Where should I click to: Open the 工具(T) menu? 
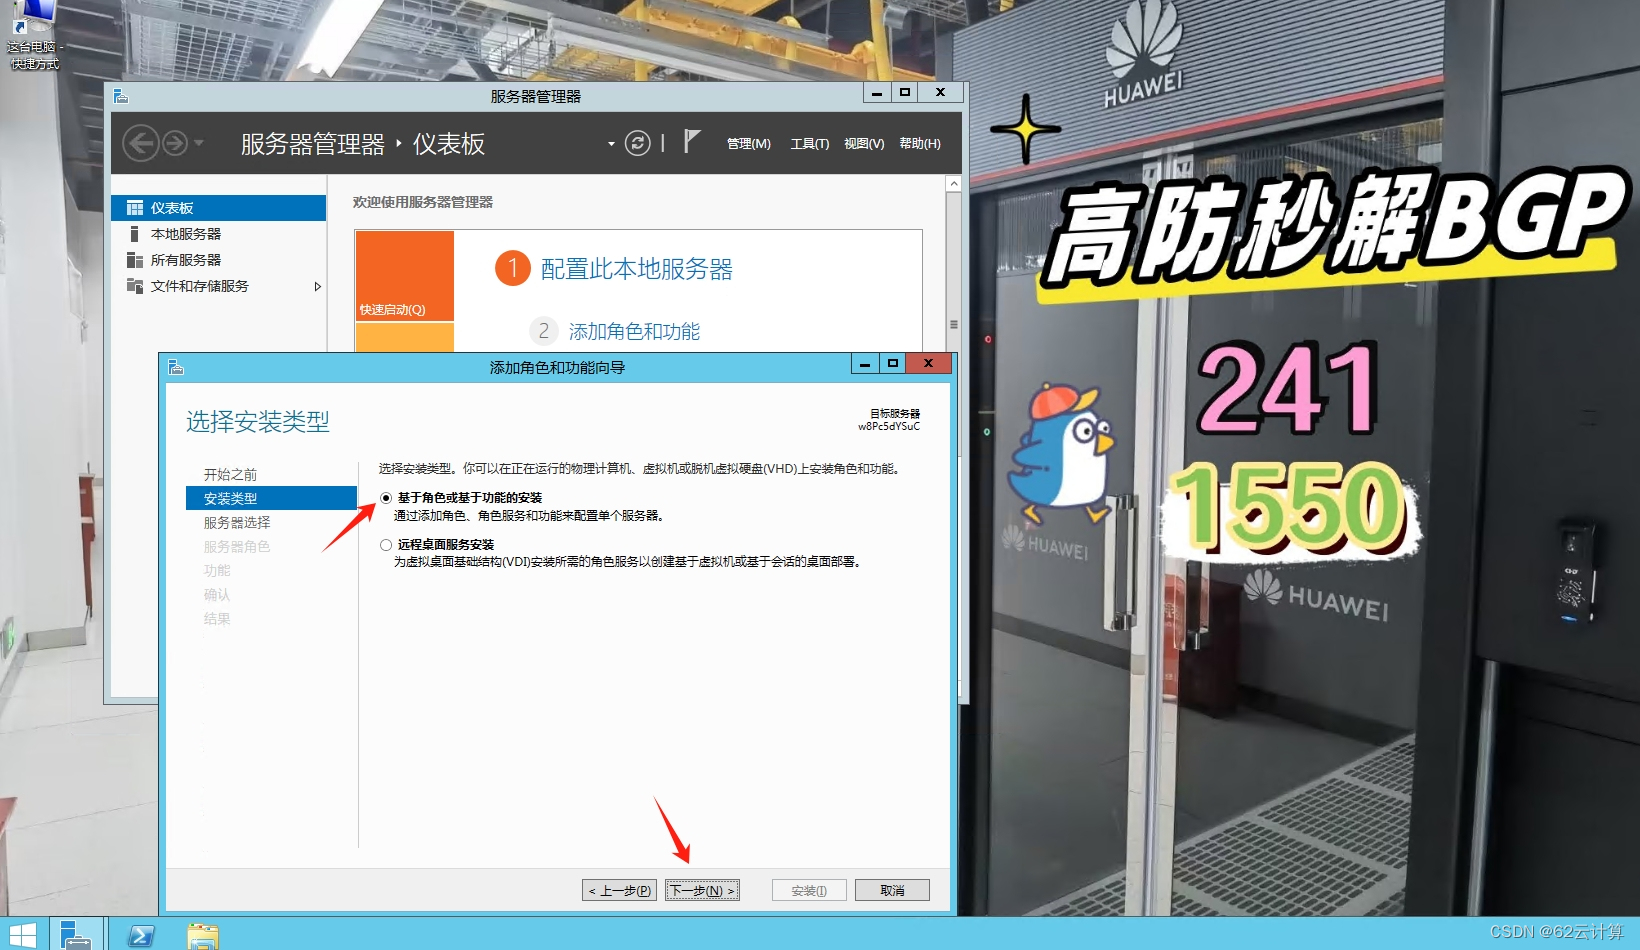click(810, 144)
